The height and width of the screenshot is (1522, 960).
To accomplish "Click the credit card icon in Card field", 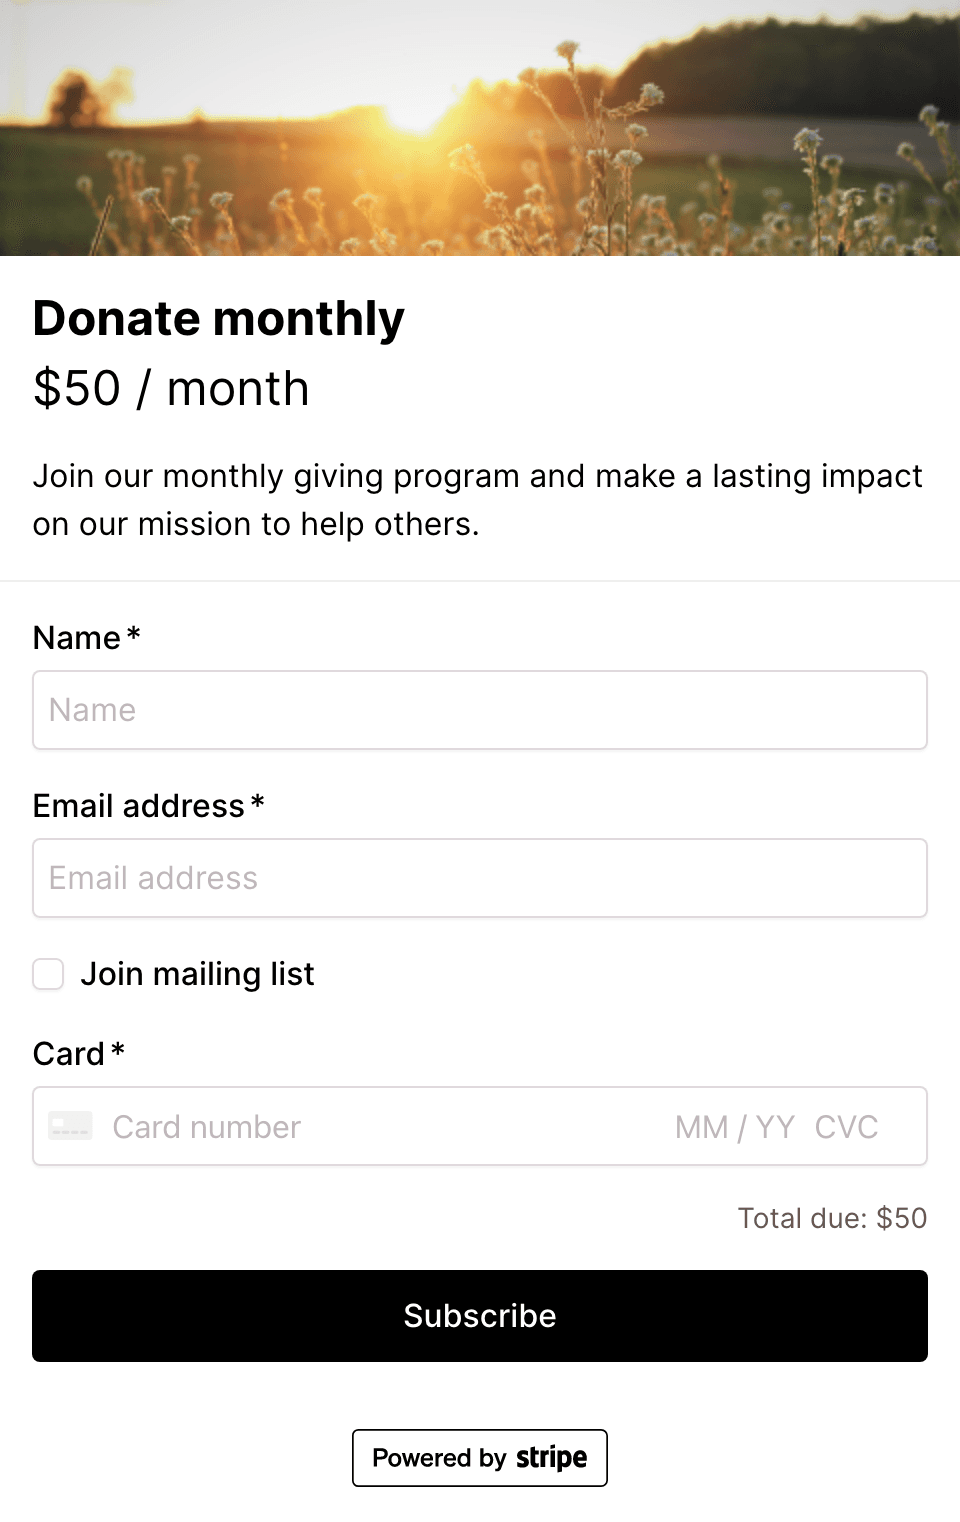I will [70, 1126].
